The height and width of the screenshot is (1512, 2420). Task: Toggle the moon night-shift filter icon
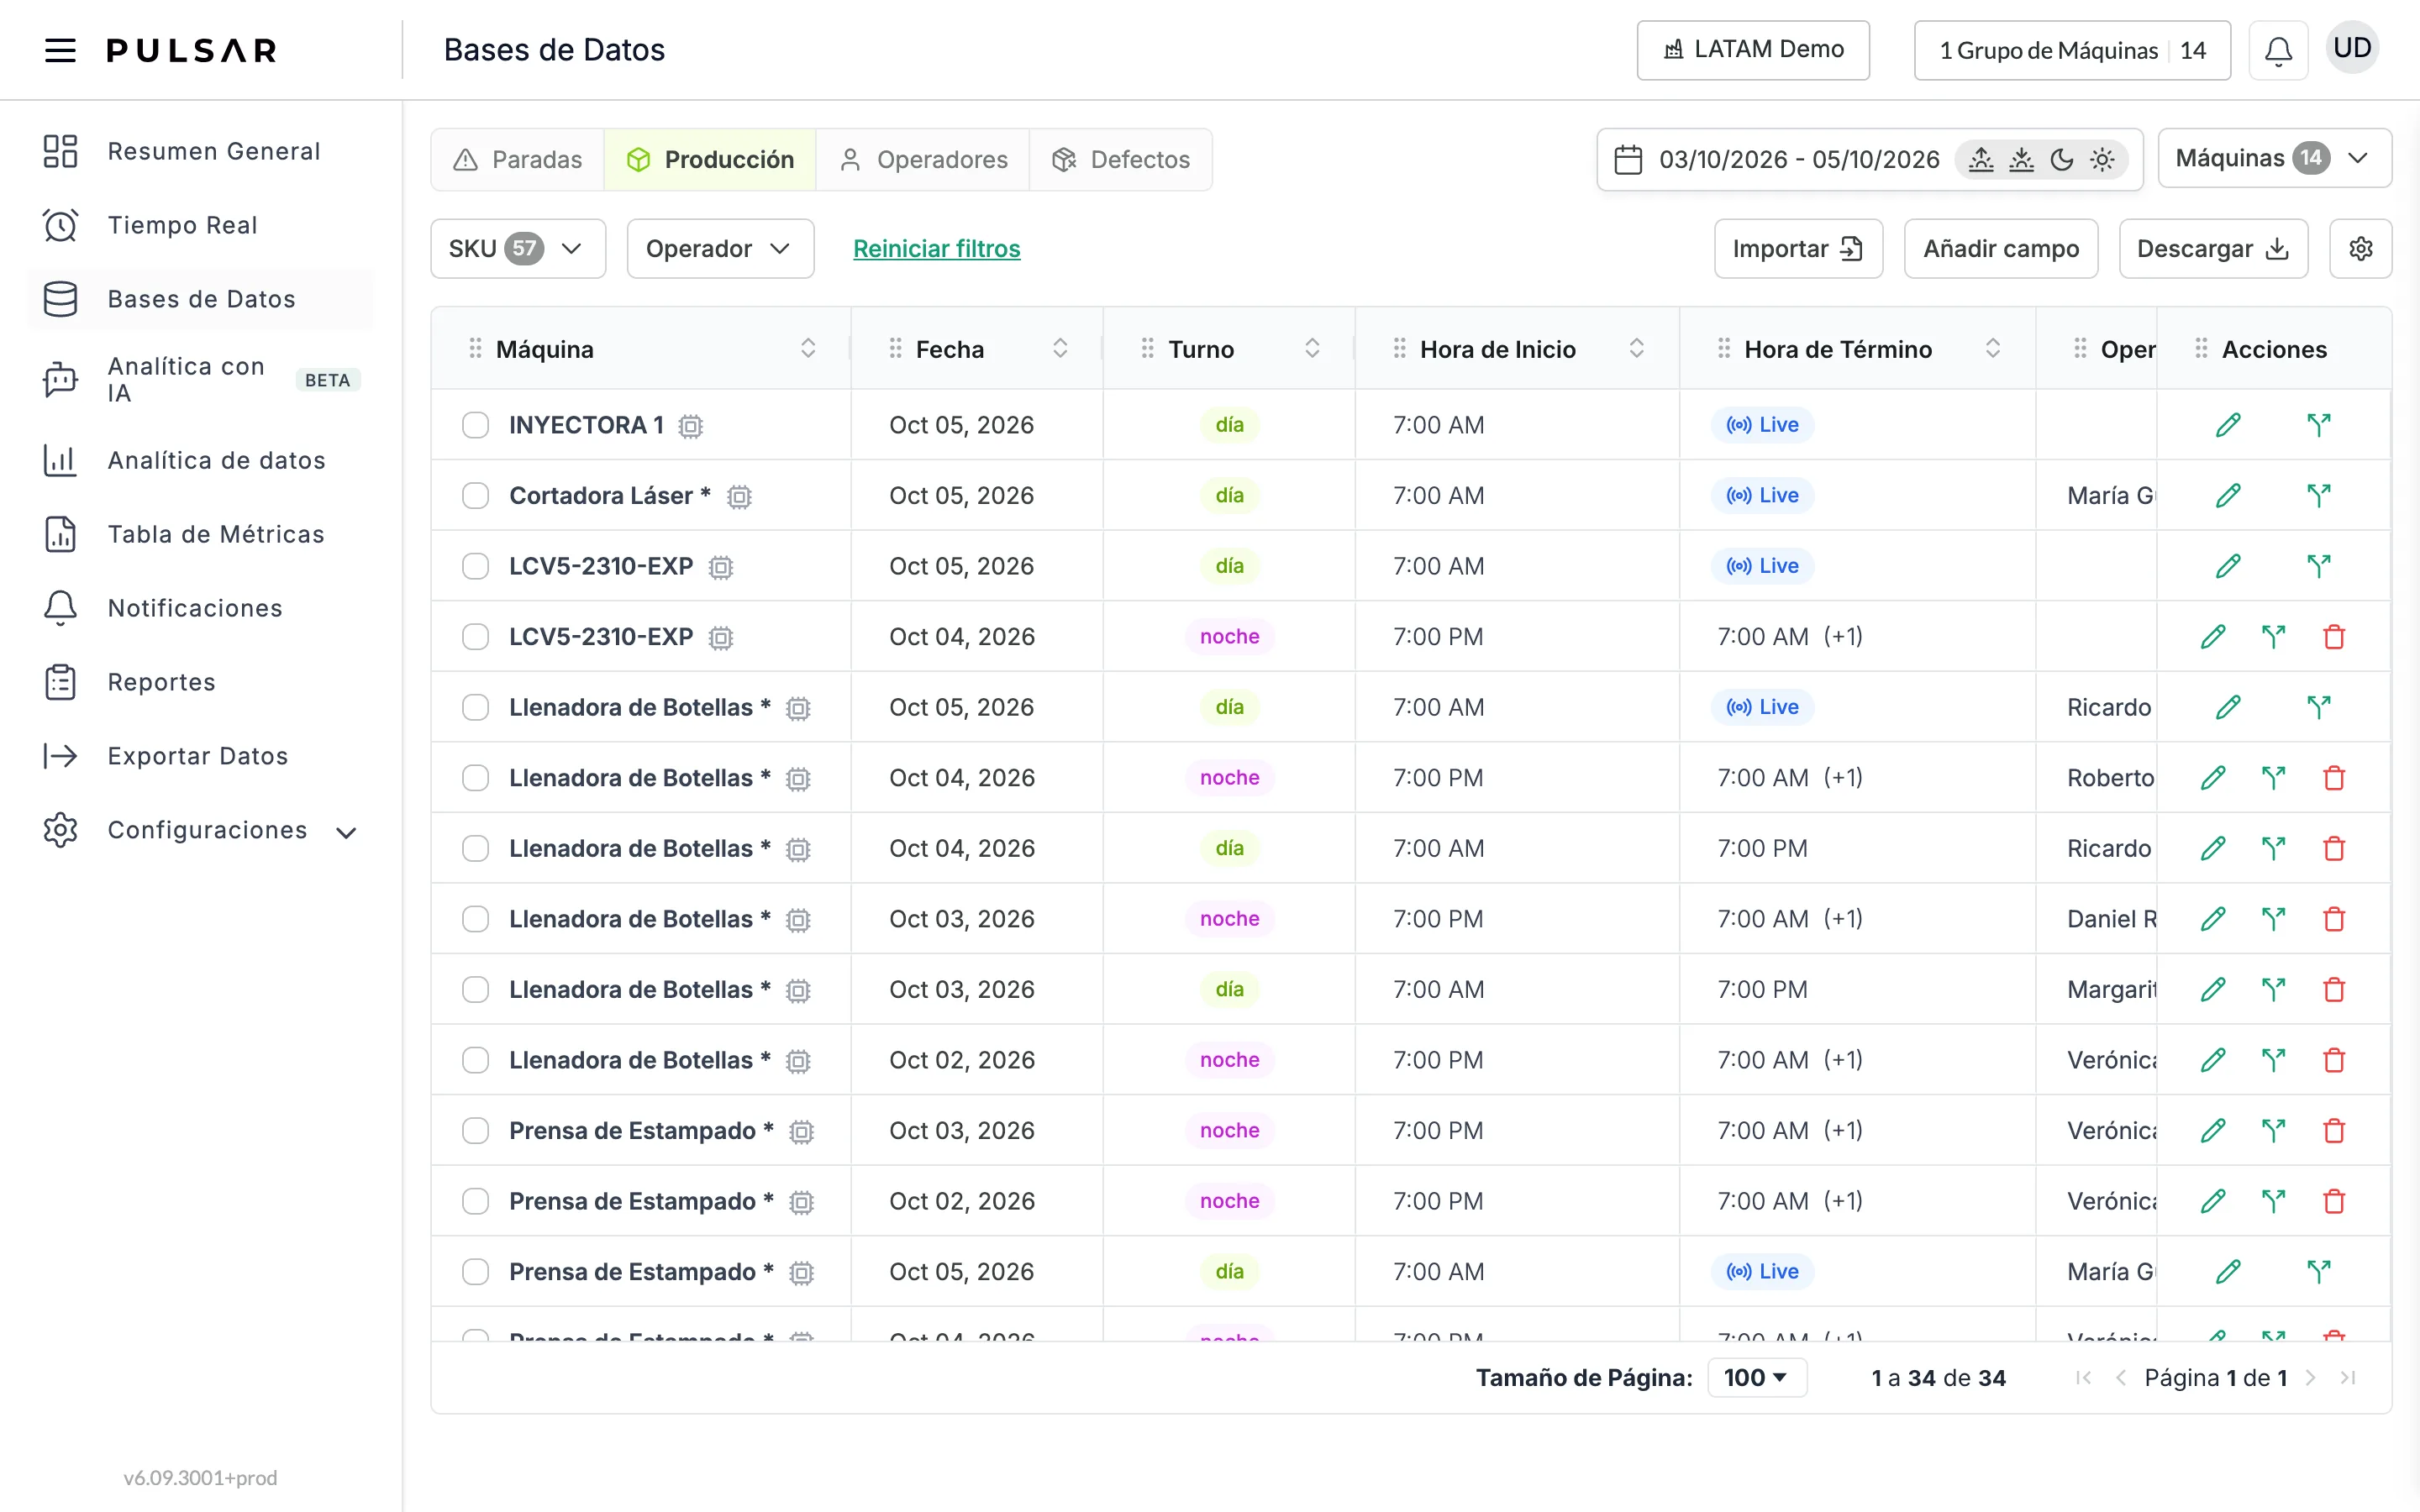(x=2062, y=159)
